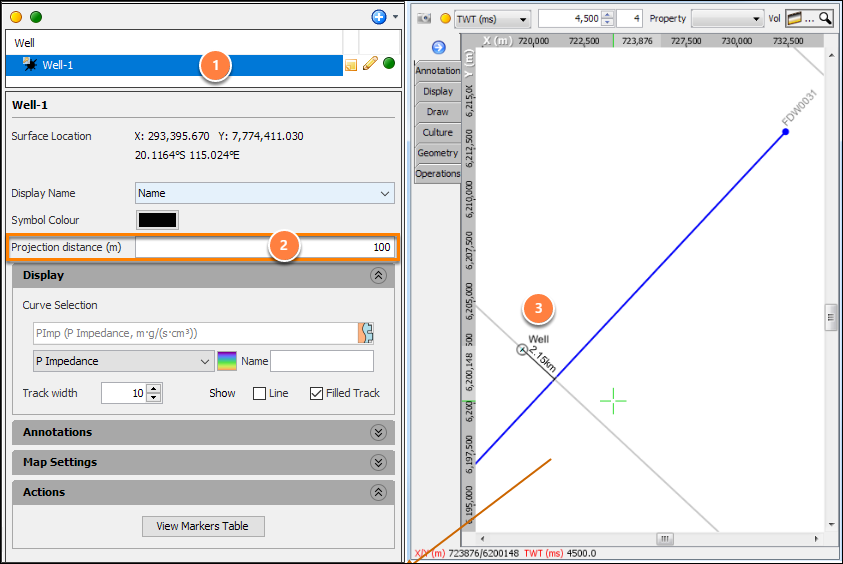Click the Vol volume selector icon
The image size is (843, 564).
[794, 19]
